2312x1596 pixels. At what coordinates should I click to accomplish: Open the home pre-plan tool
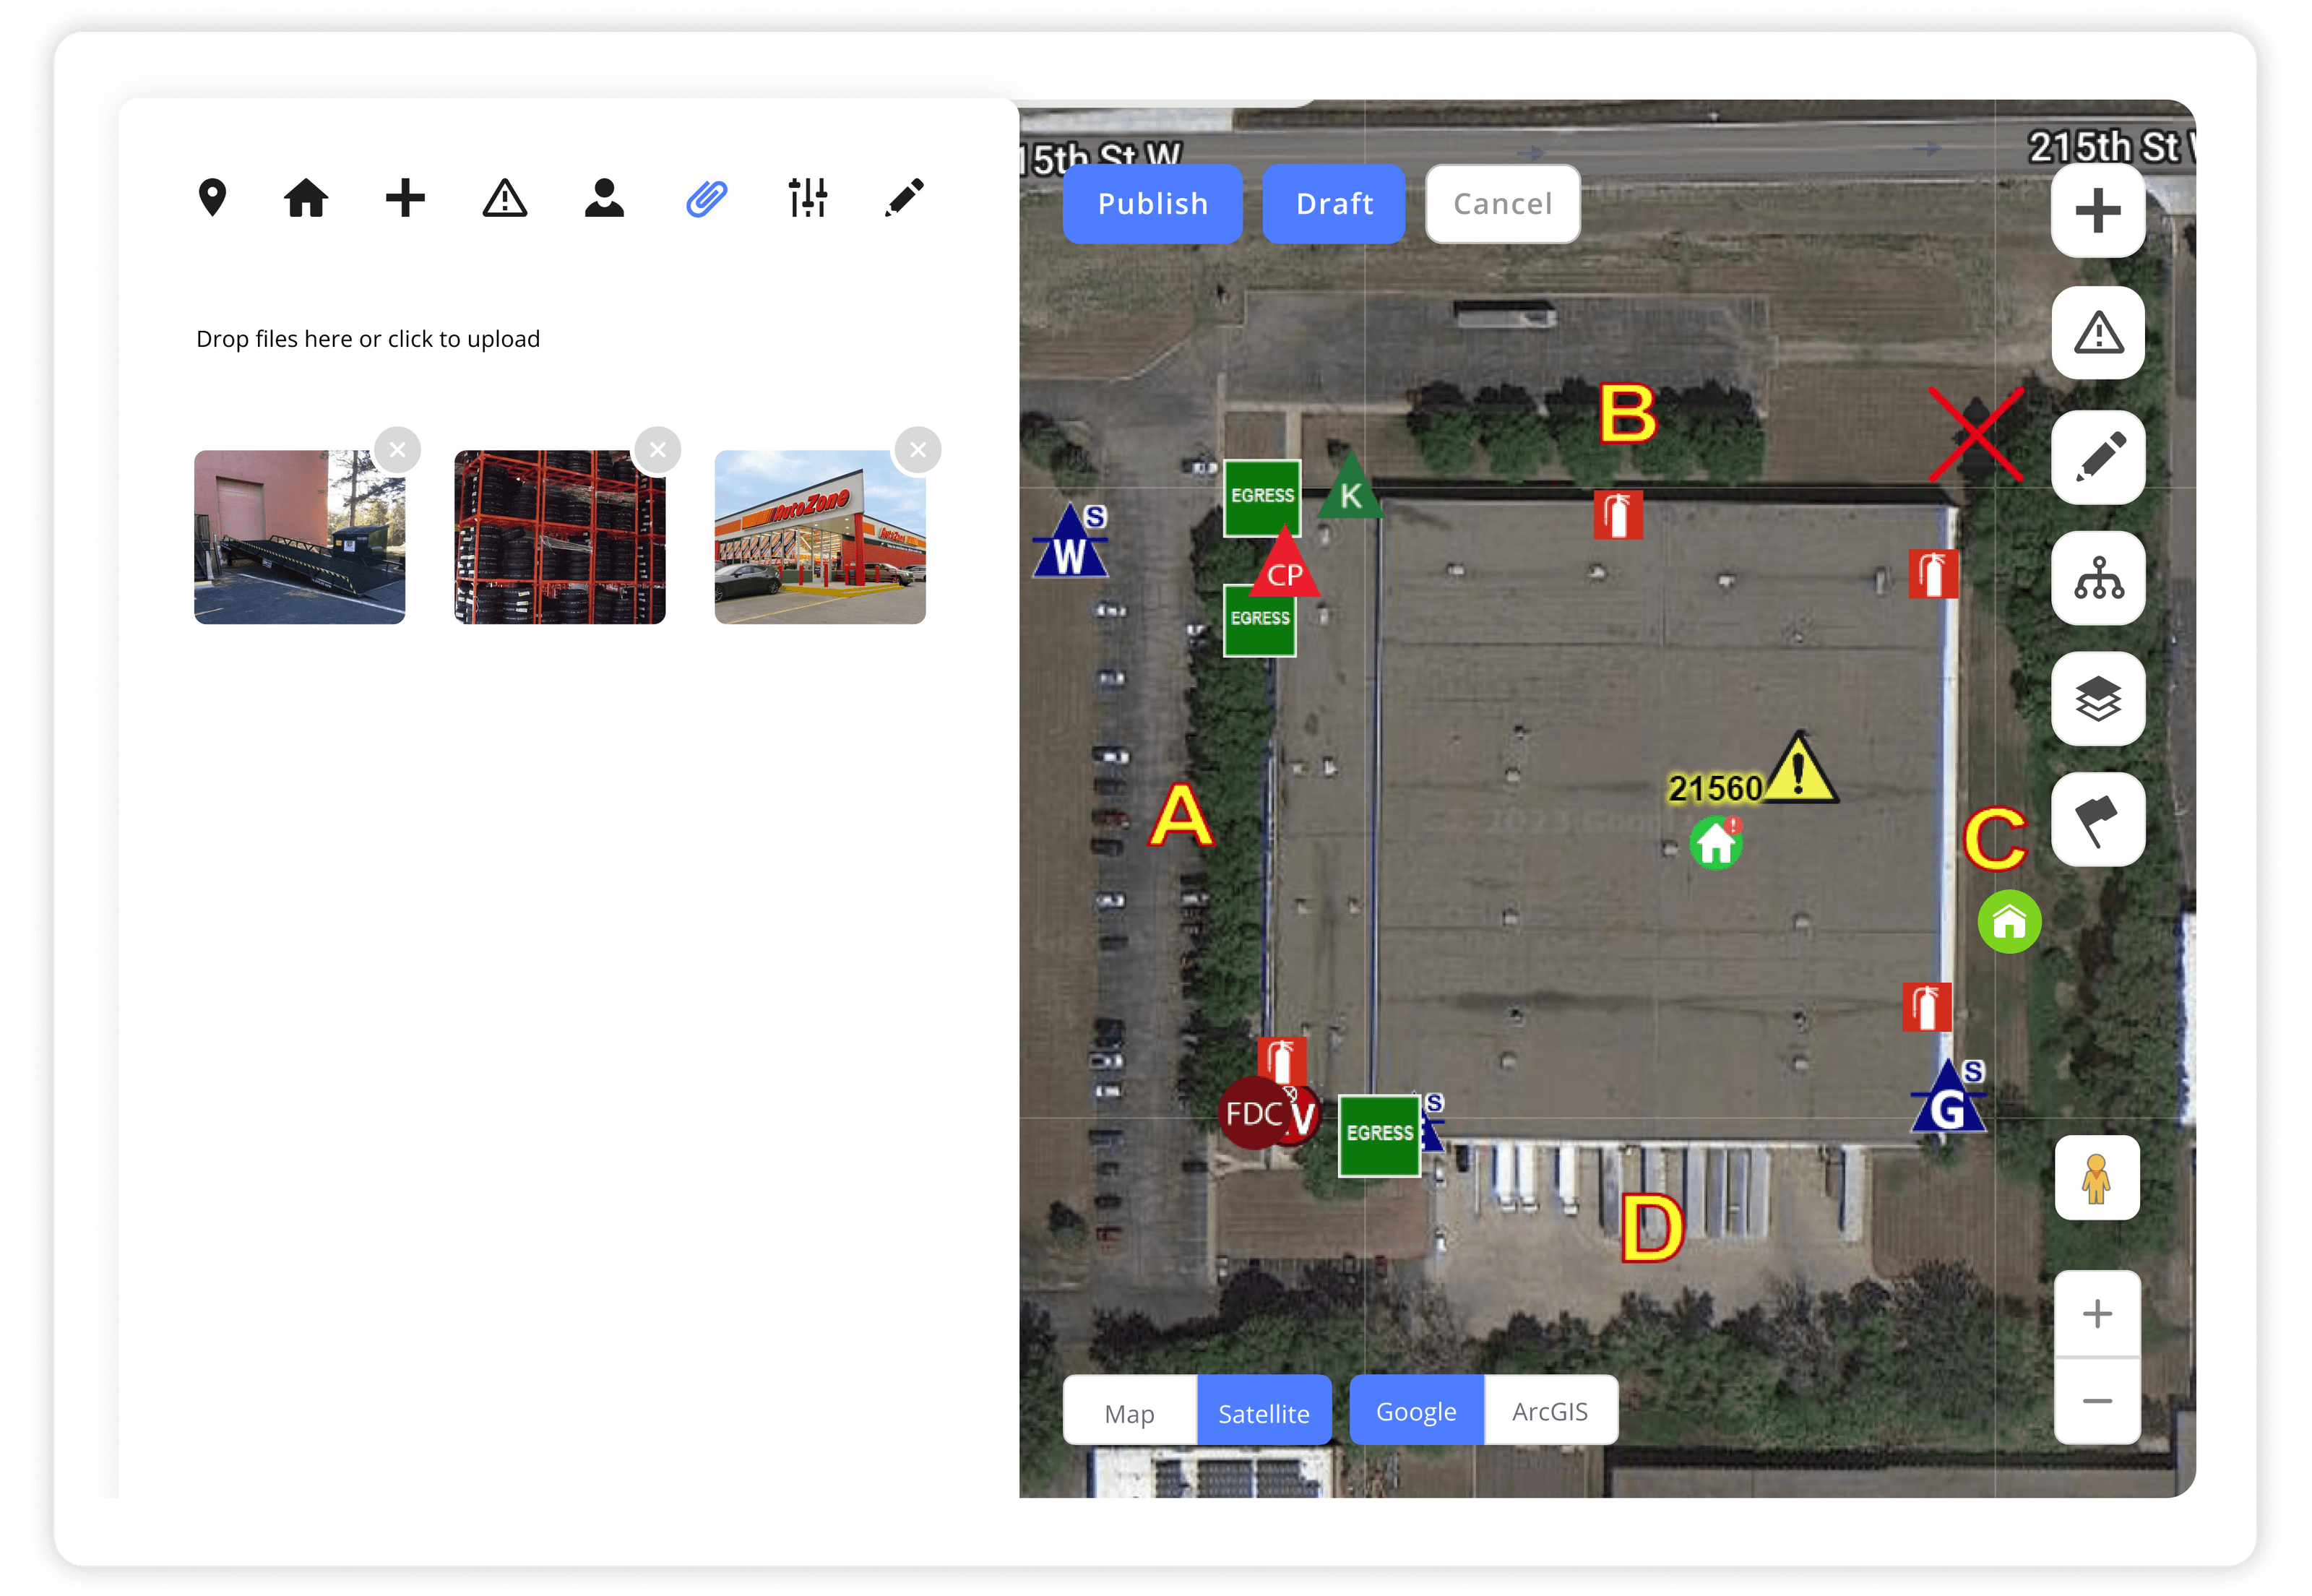pyautogui.click(x=305, y=198)
